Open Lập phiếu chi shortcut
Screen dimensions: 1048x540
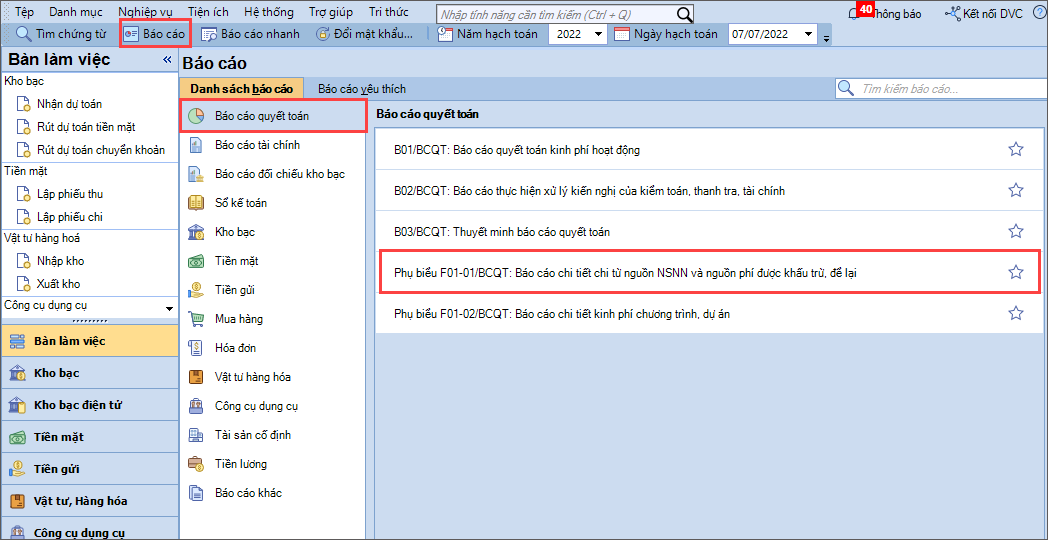tap(70, 217)
